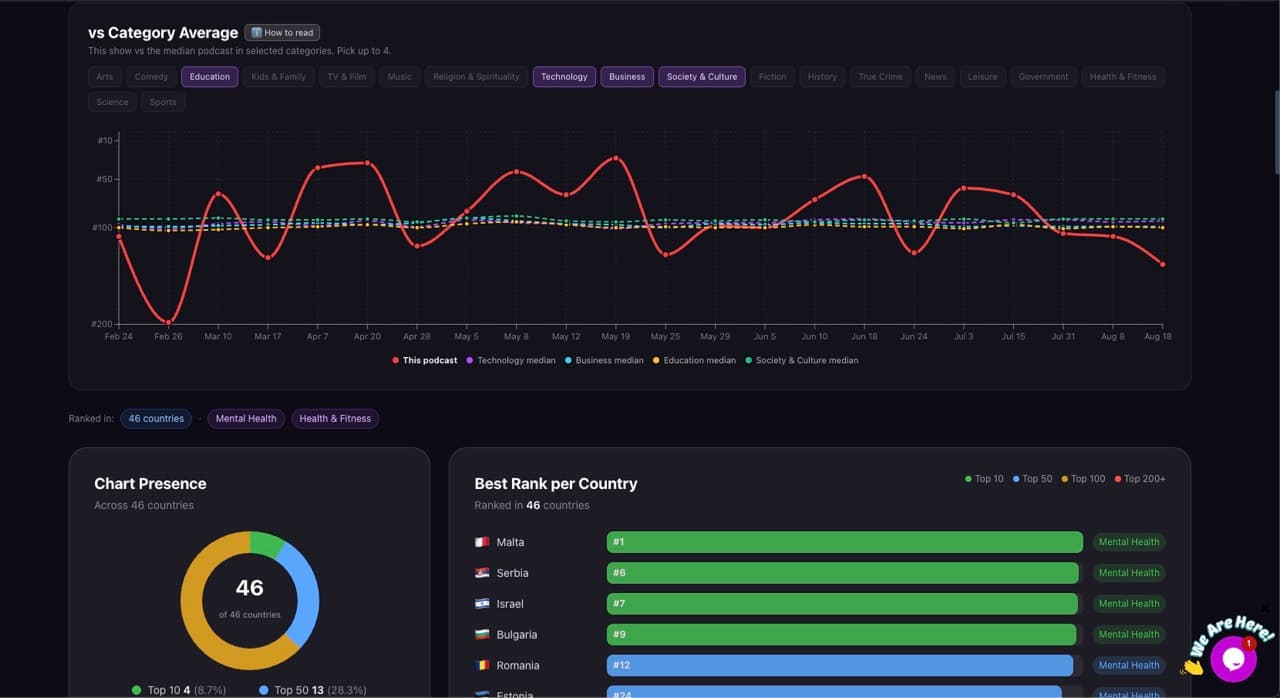The width and height of the screenshot is (1280, 698).
Task: Deselect the Business category chip
Action: coord(627,77)
